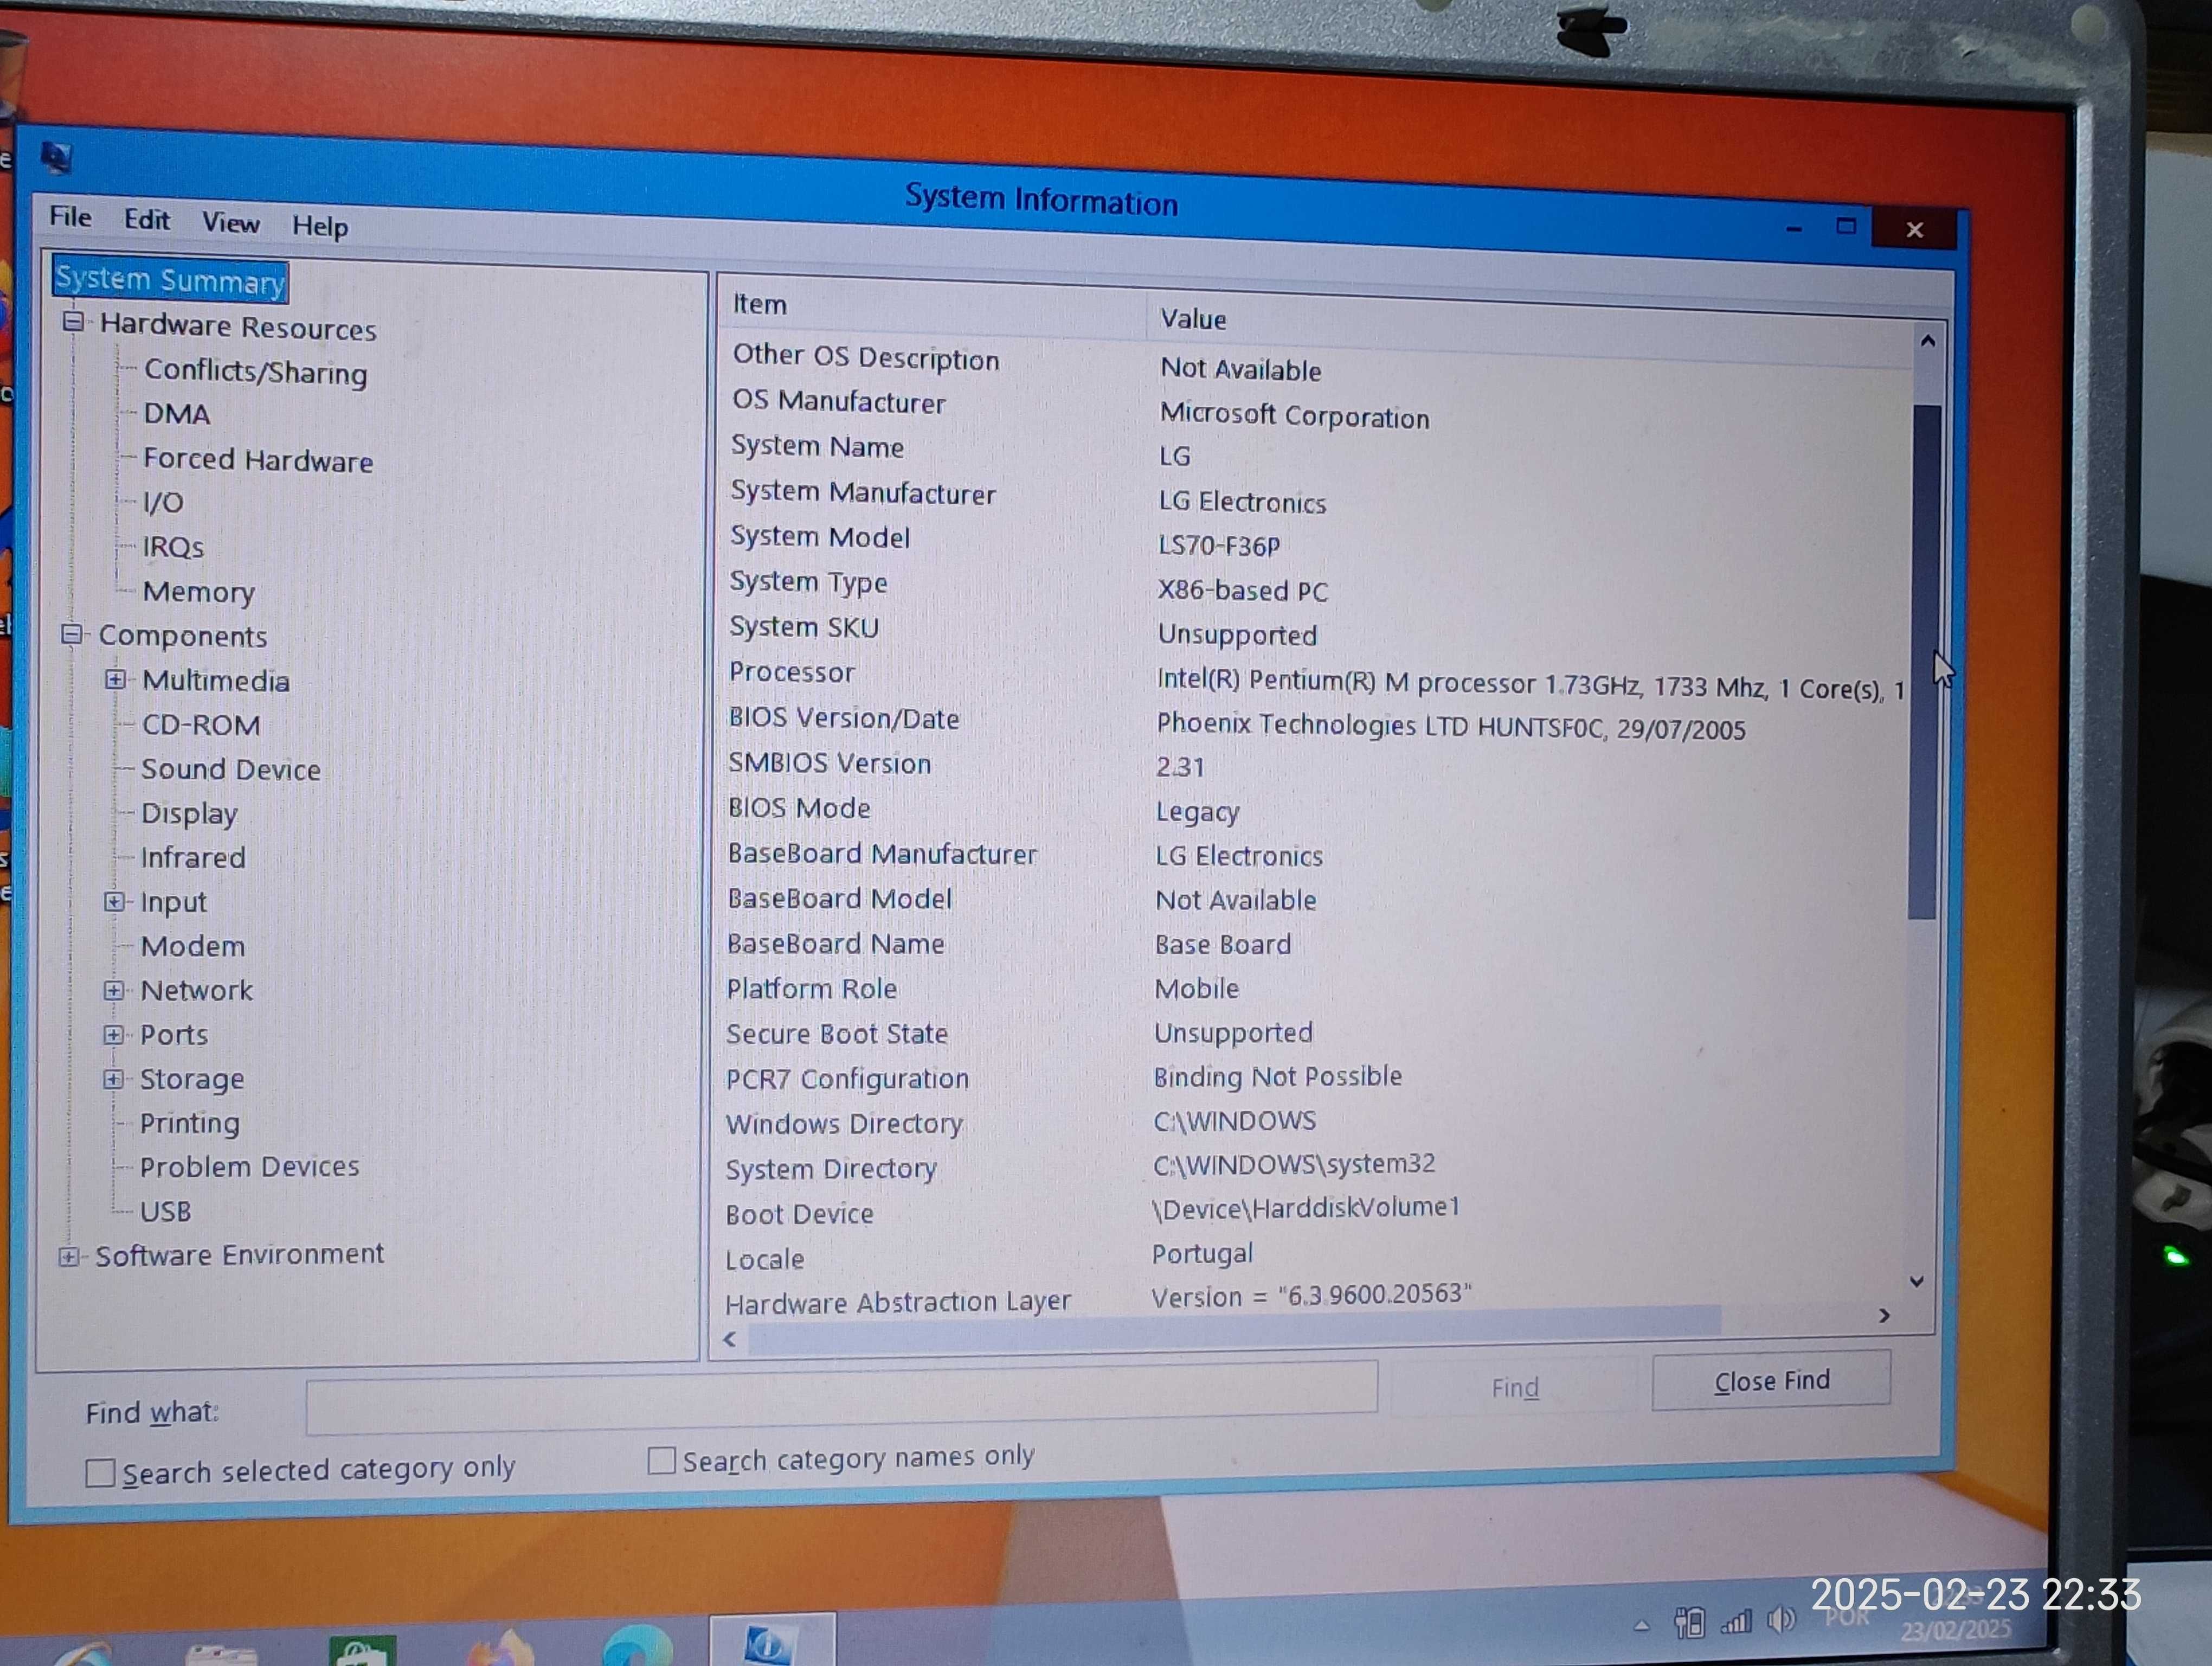Click the network signal tray icon
2212x1666 pixels.
pos(1736,1621)
